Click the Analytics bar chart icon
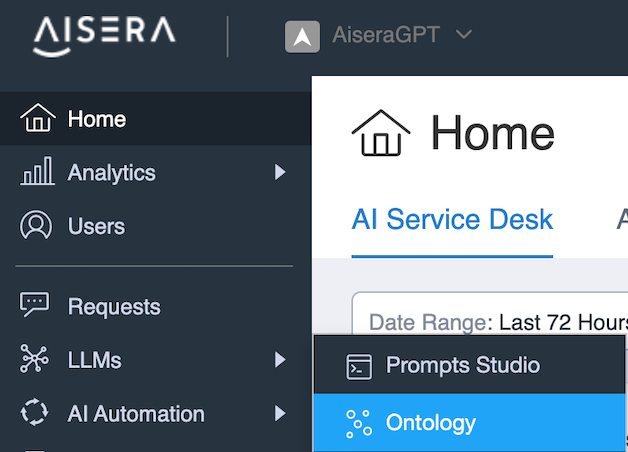This screenshot has height=452, width=628. (37, 171)
